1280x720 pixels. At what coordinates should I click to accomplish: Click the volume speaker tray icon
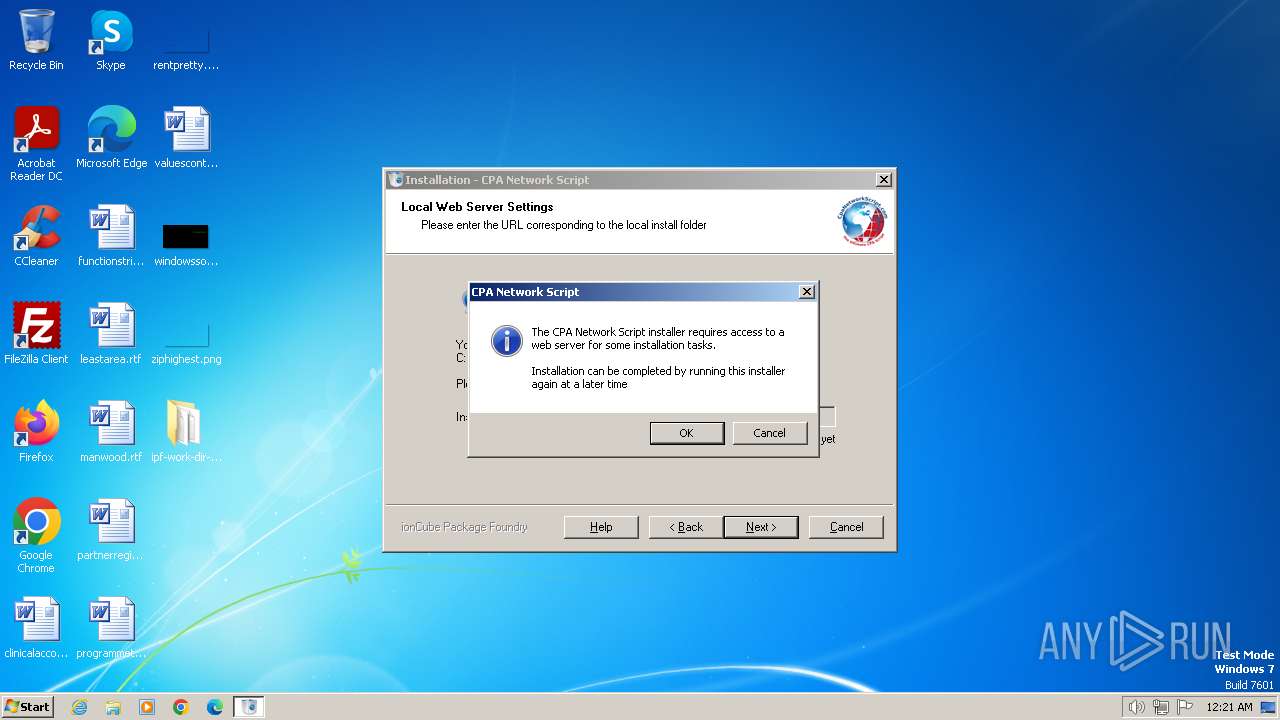pyautogui.click(x=1136, y=707)
